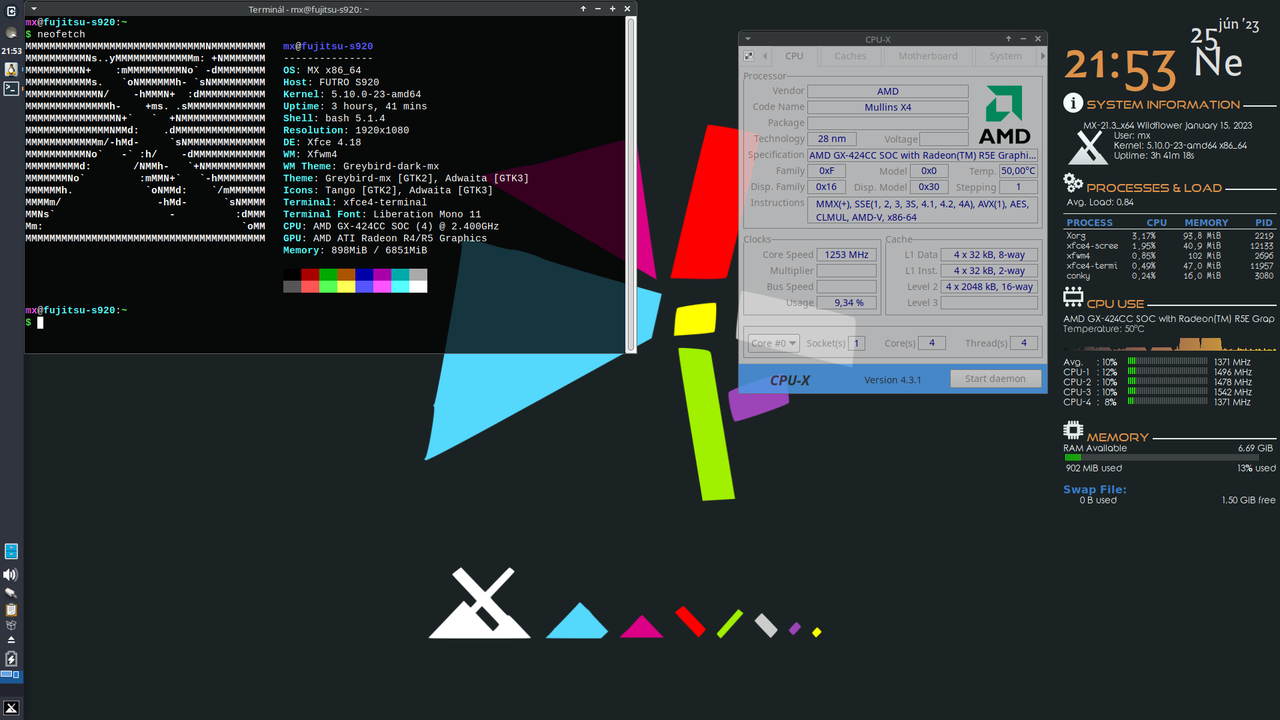Click the Temp. value 50,00°C
The image size is (1280, 720).
1019,171
